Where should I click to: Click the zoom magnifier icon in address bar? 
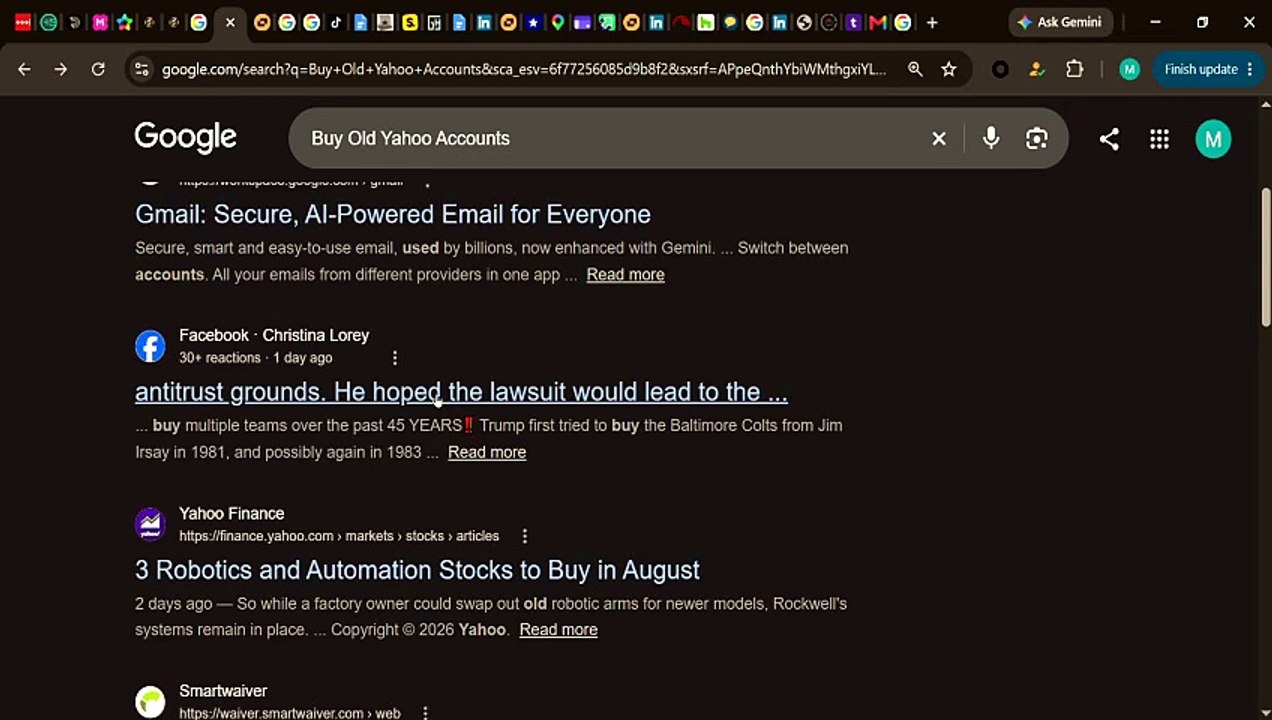915,69
